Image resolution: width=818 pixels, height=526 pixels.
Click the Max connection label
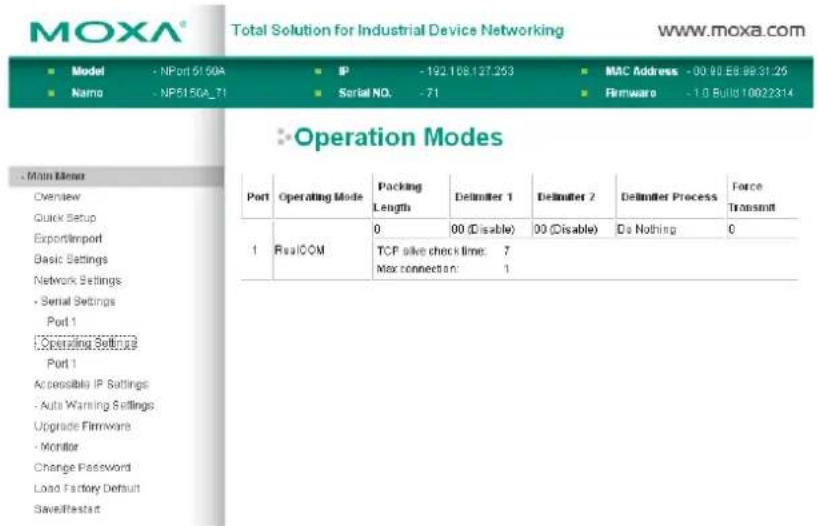[x=417, y=269]
